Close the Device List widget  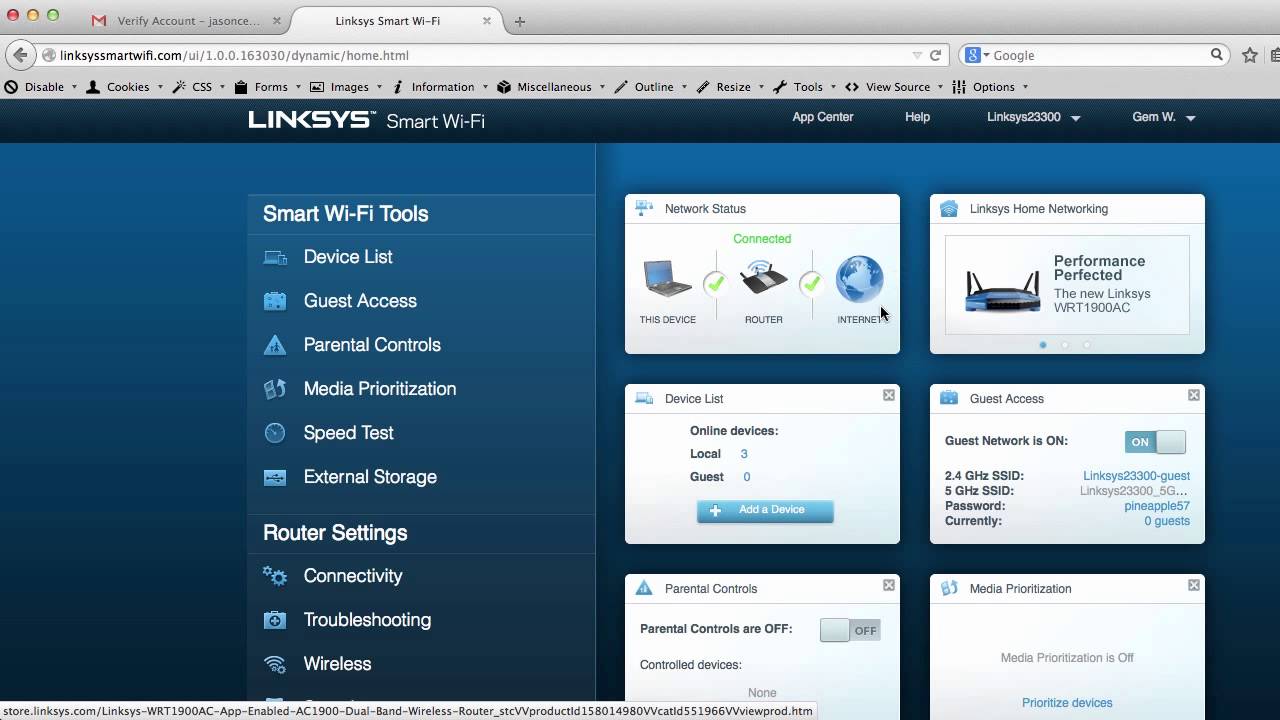pyautogui.click(x=889, y=396)
